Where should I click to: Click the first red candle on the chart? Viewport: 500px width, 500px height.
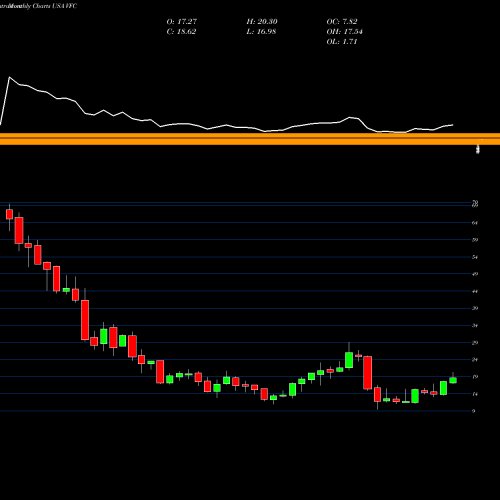point(9,214)
